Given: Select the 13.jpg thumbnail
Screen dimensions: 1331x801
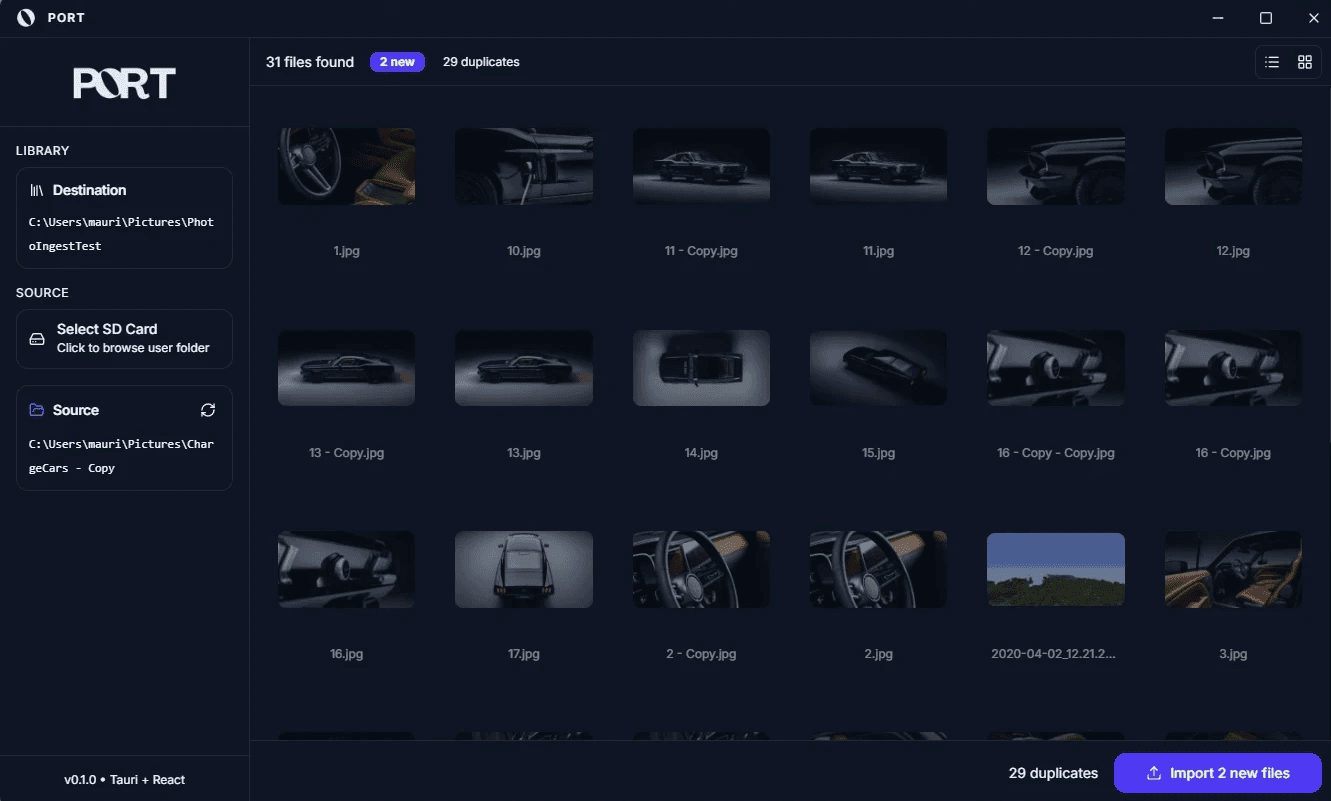Looking at the screenshot, I should [x=524, y=368].
